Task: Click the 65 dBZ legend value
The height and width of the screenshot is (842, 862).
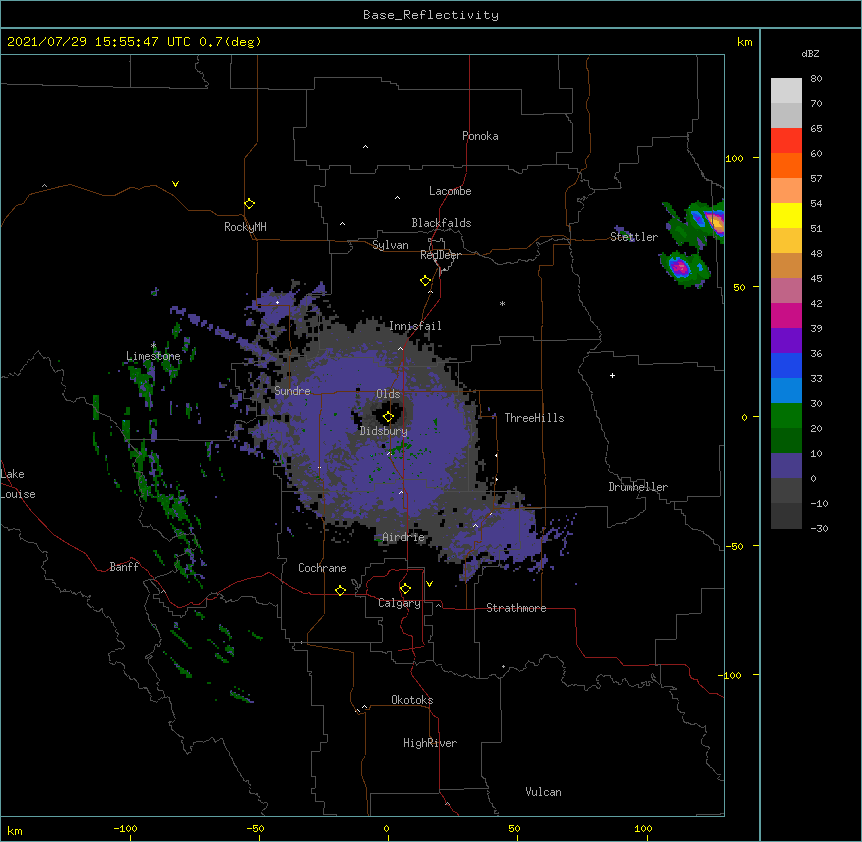Action: coord(816,129)
